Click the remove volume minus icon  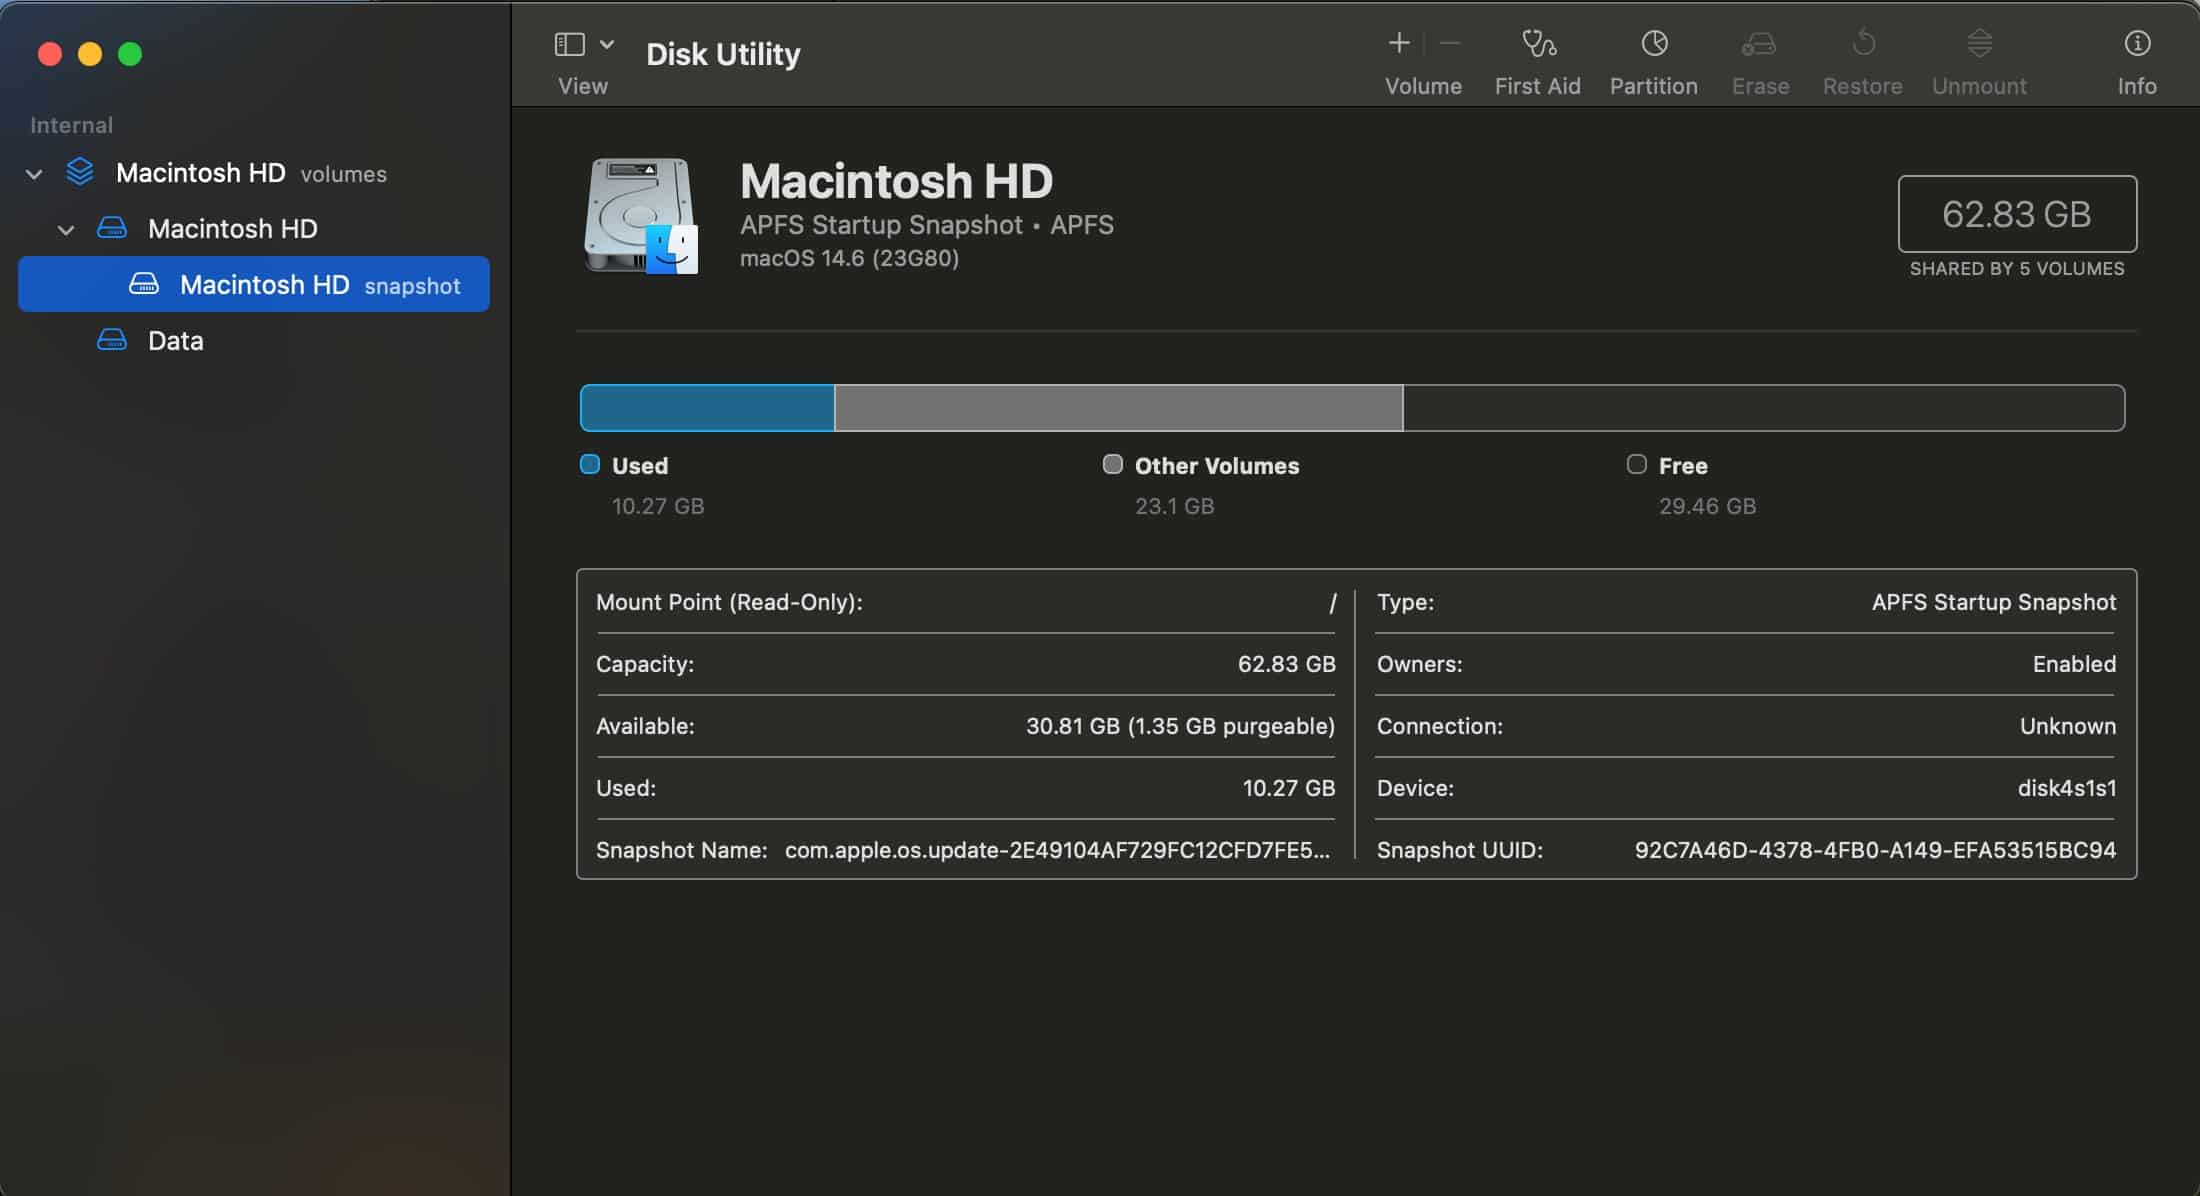coord(1450,43)
